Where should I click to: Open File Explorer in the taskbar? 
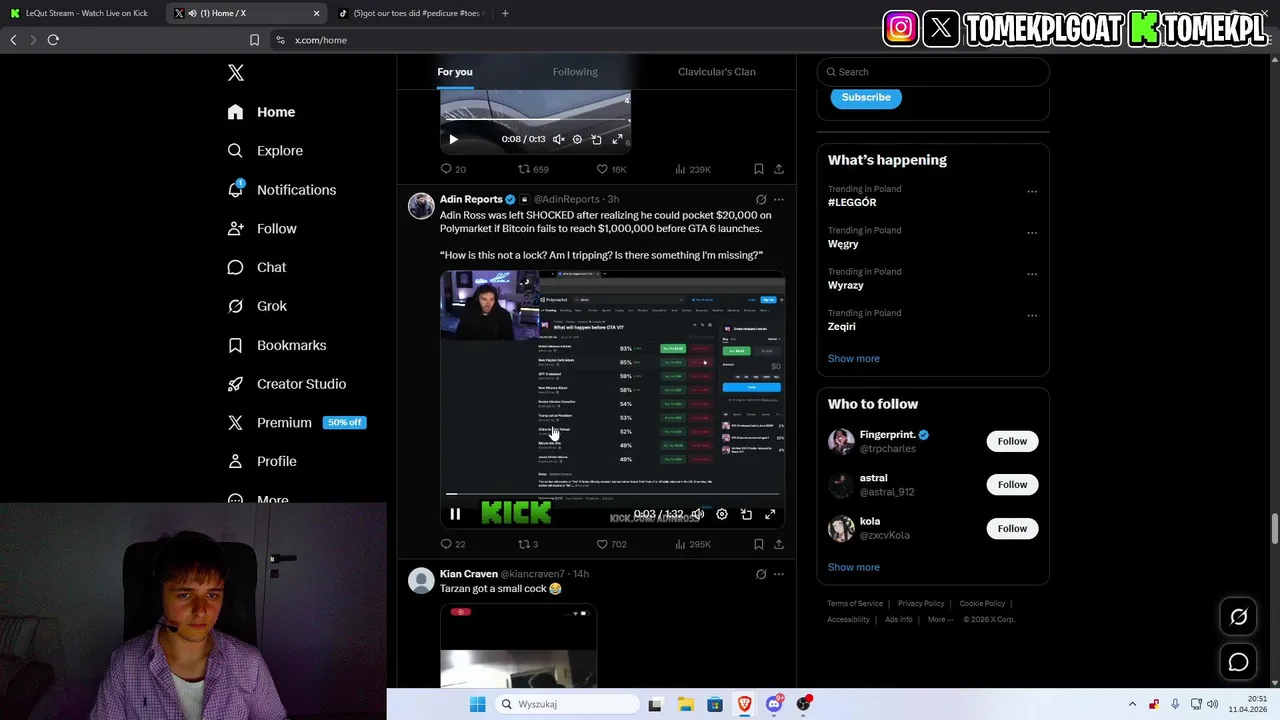tap(685, 704)
